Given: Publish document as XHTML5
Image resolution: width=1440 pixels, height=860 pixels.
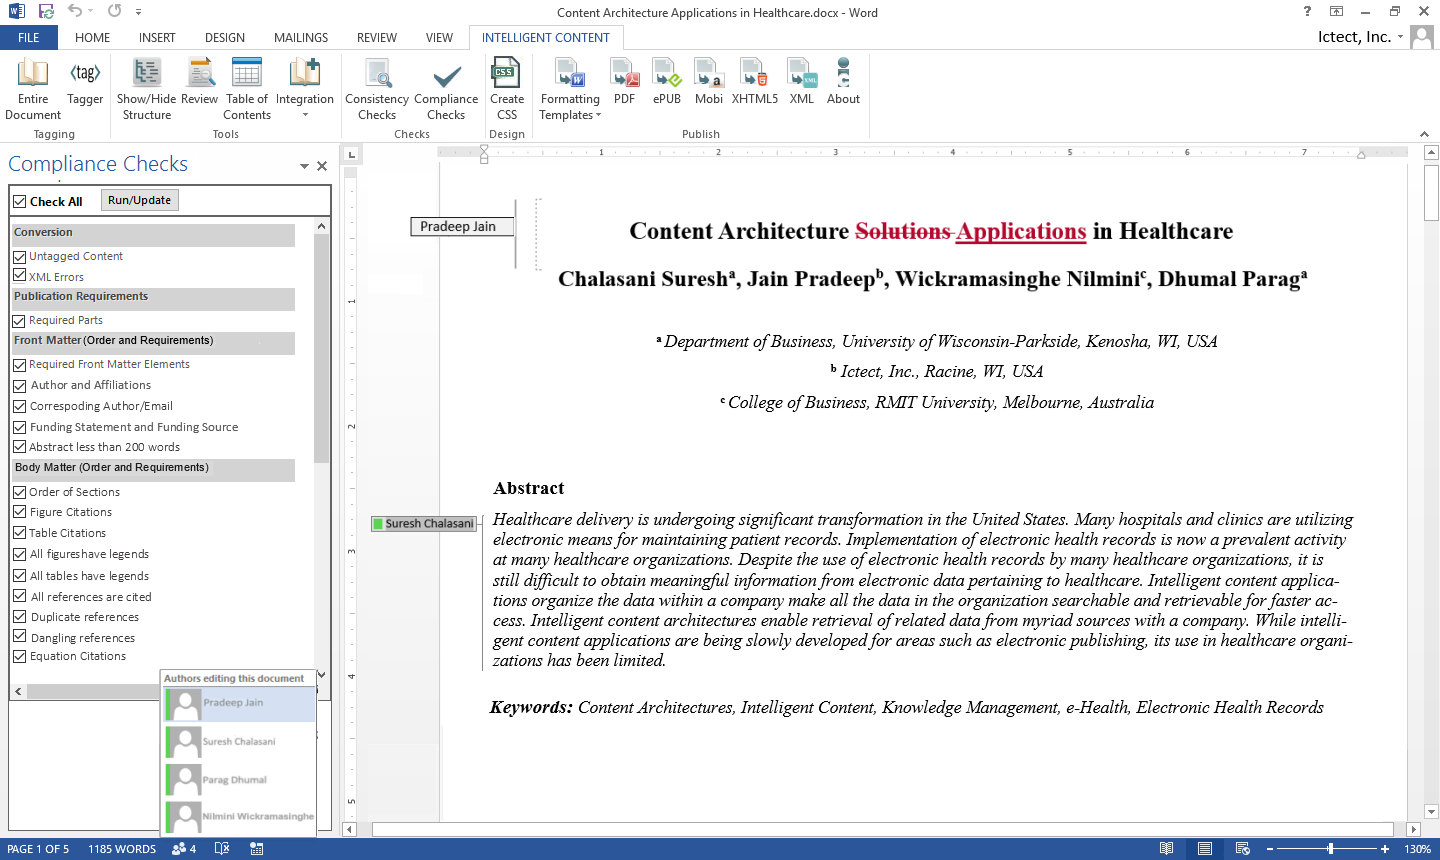Looking at the screenshot, I should tap(755, 82).
